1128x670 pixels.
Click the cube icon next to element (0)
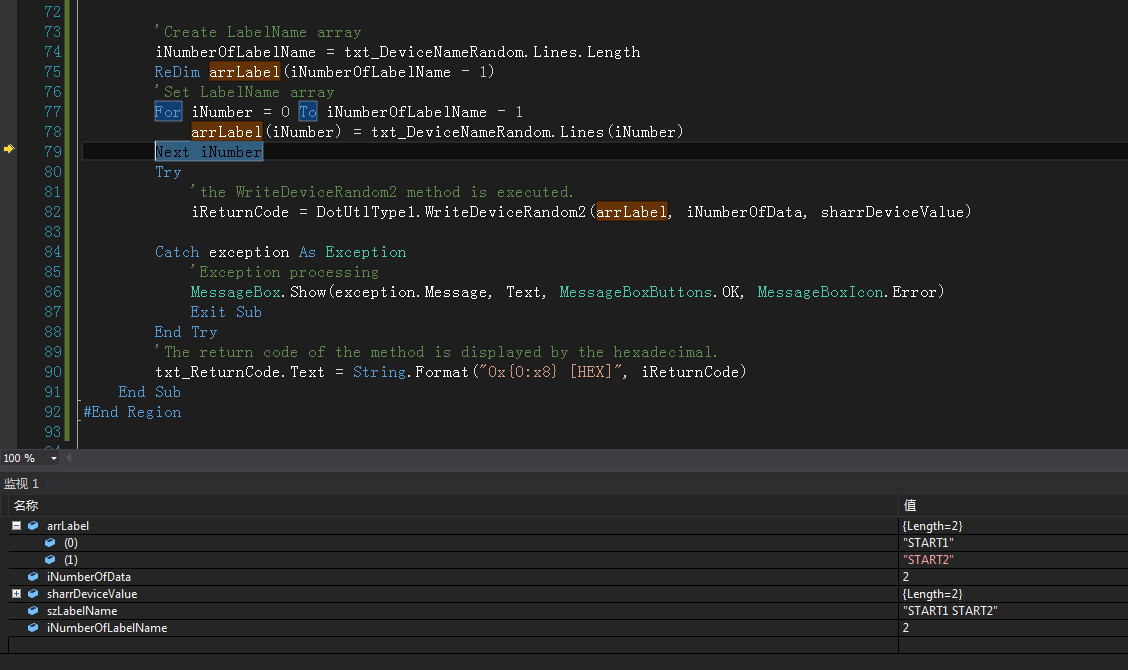tap(50, 543)
